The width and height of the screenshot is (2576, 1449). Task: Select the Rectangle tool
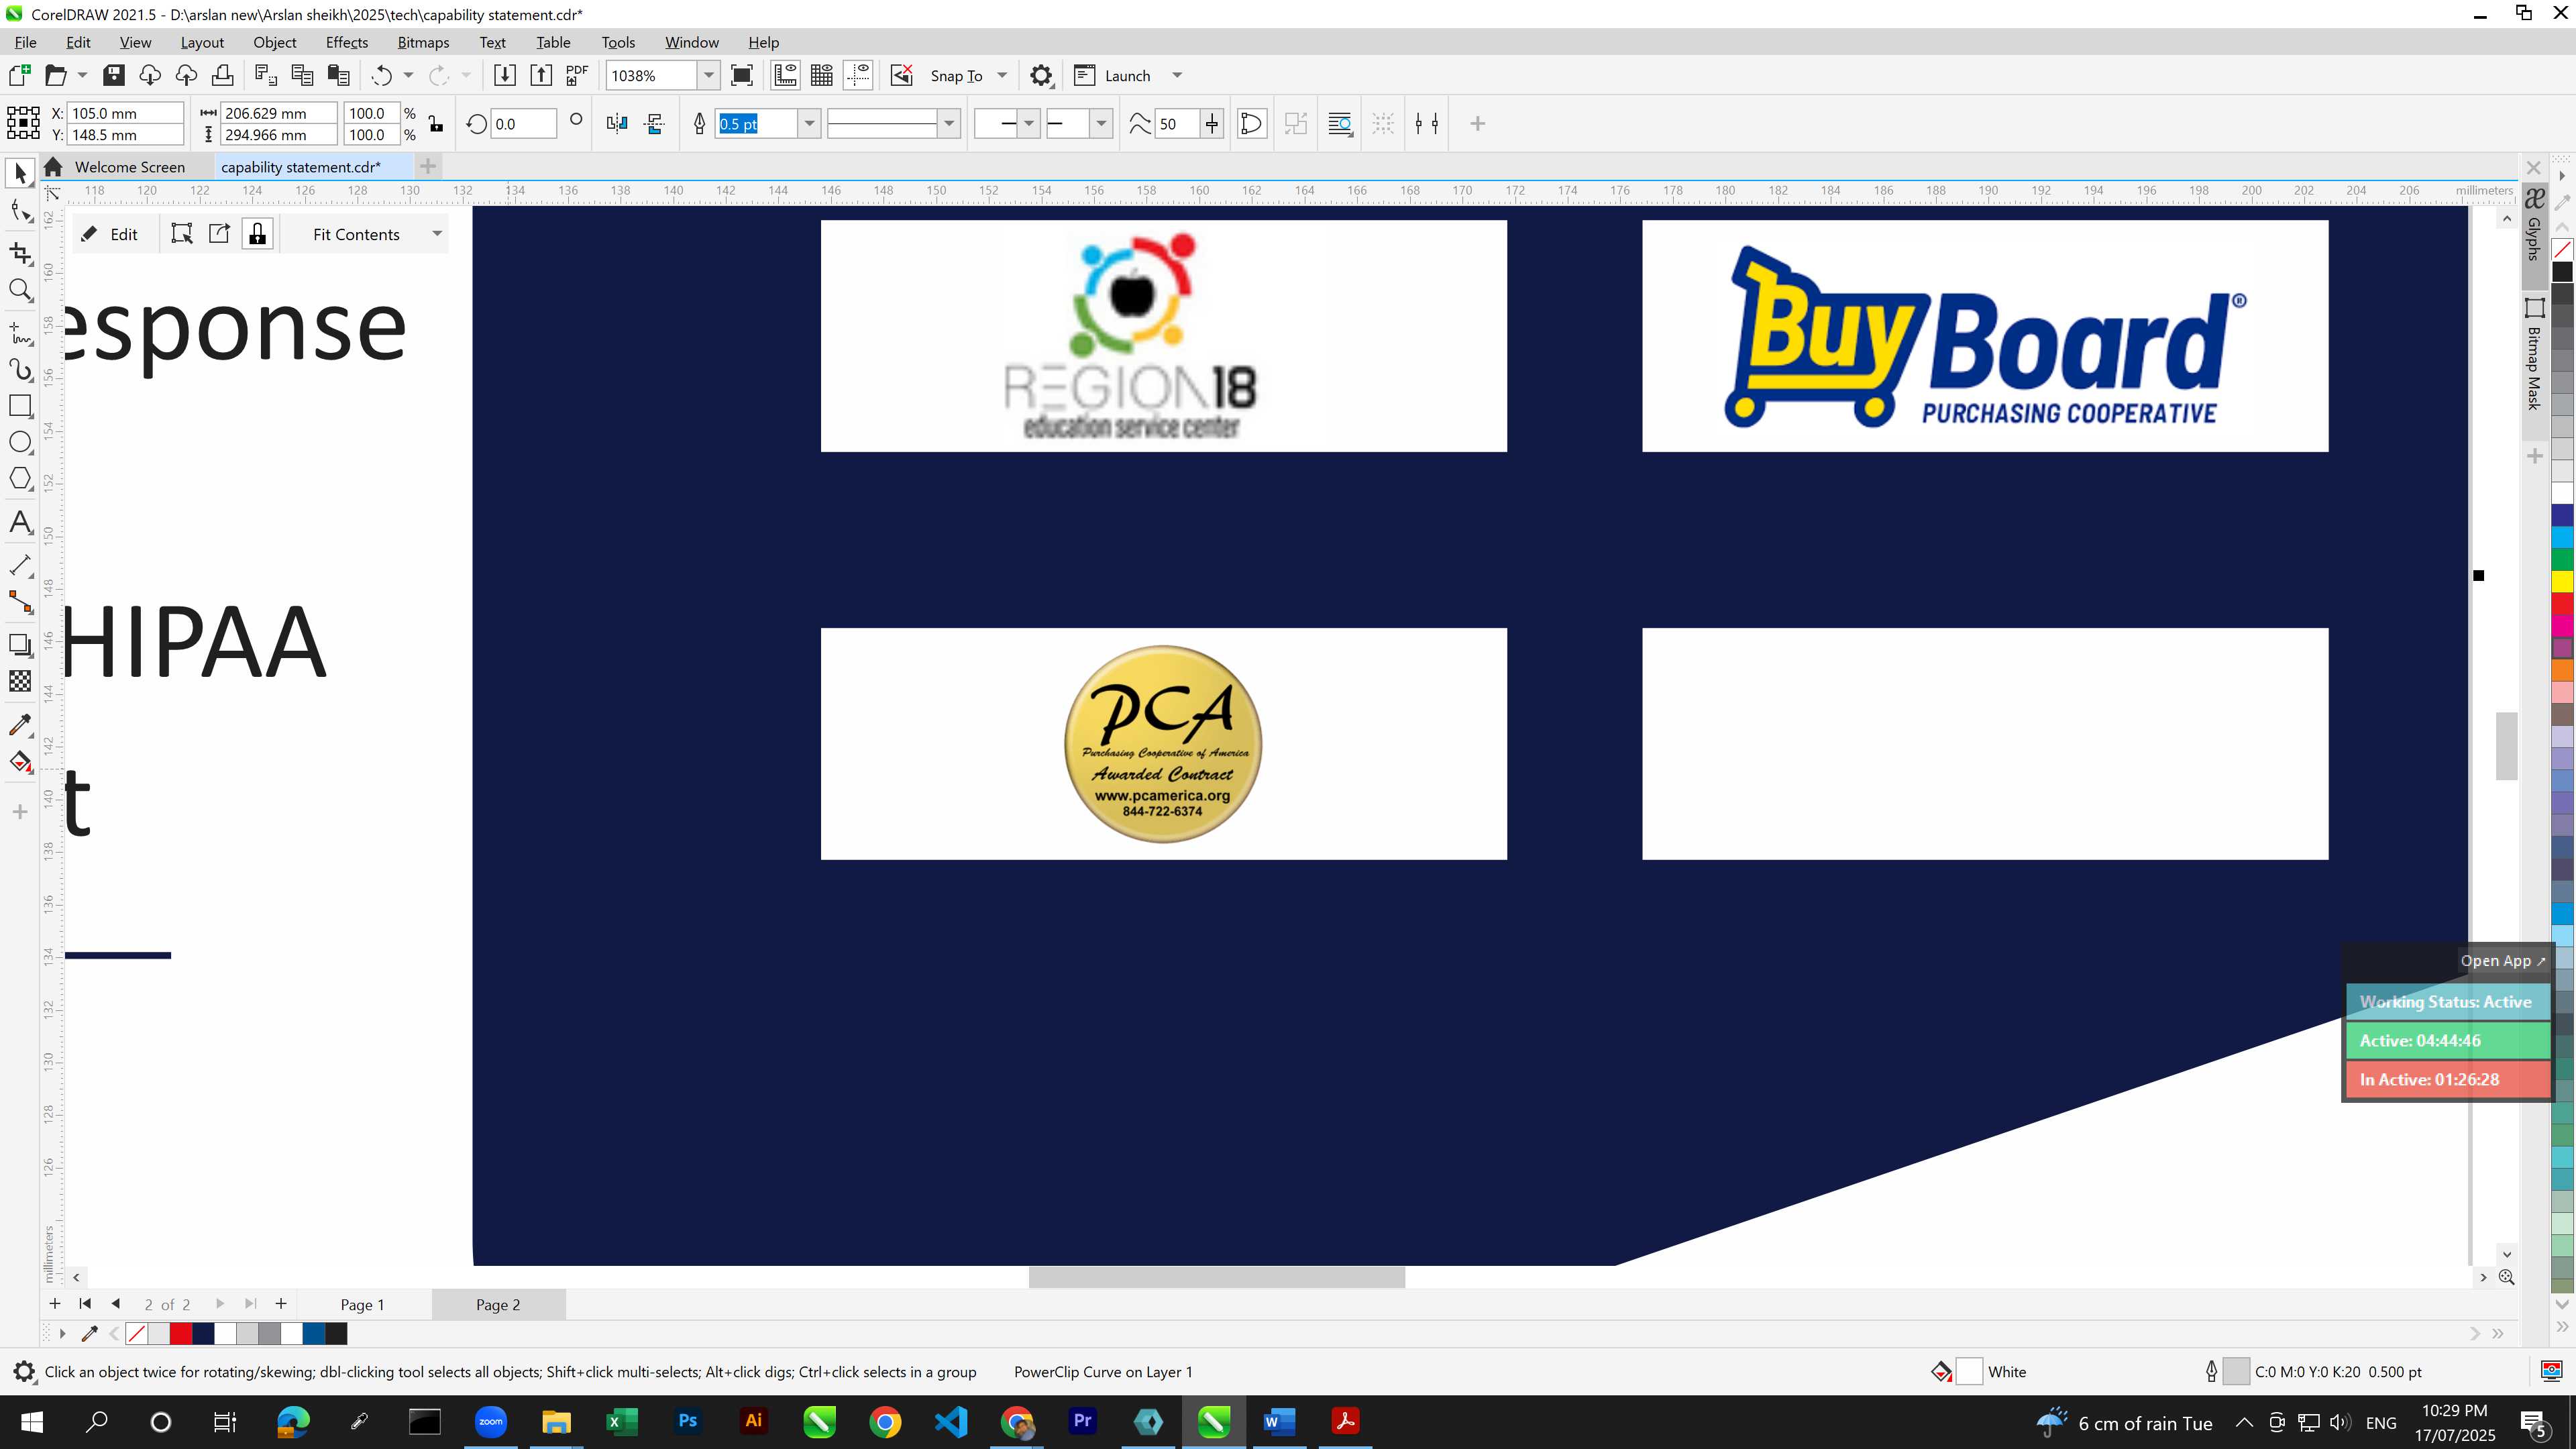(x=20, y=405)
